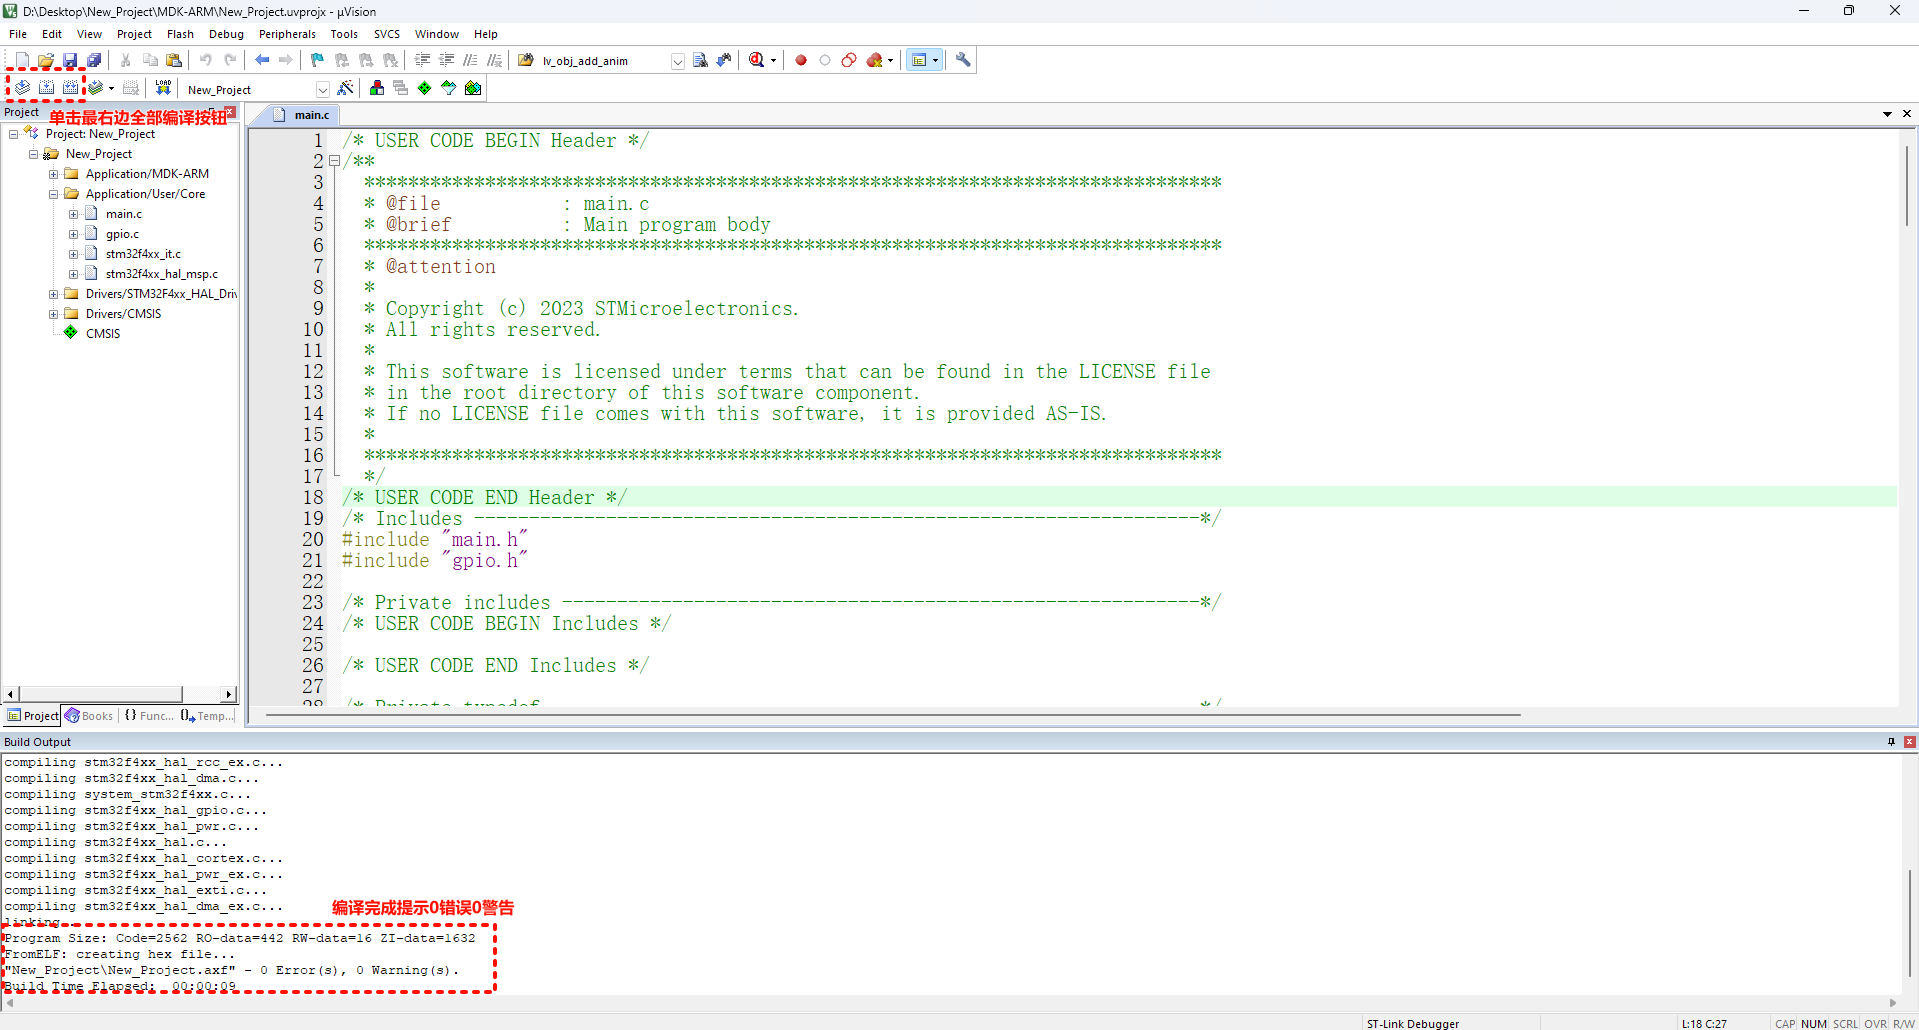Image resolution: width=1919 pixels, height=1030 pixels.
Task: Open the File menu
Action: (x=18, y=34)
